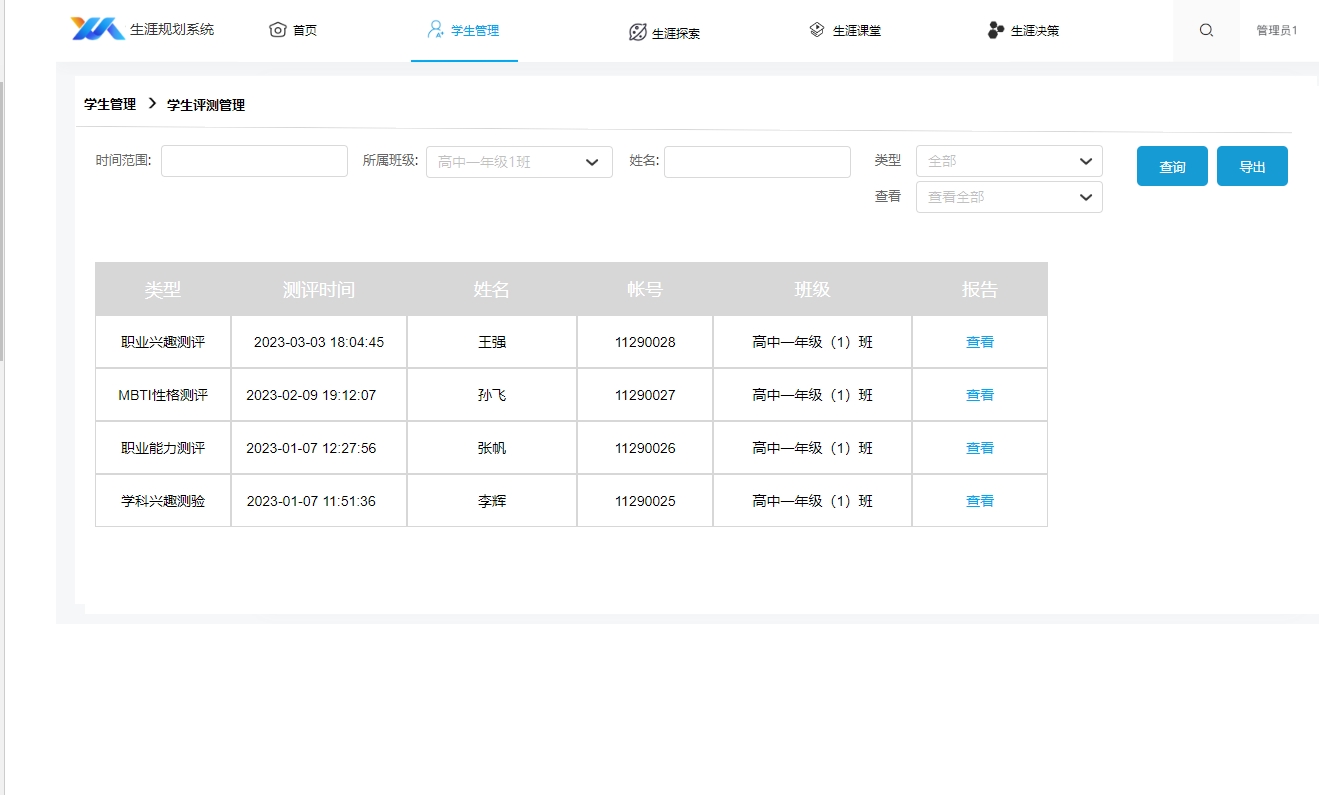Click the home icon beside 首页
This screenshot has height=795, width=1319.
click(278, 30)
